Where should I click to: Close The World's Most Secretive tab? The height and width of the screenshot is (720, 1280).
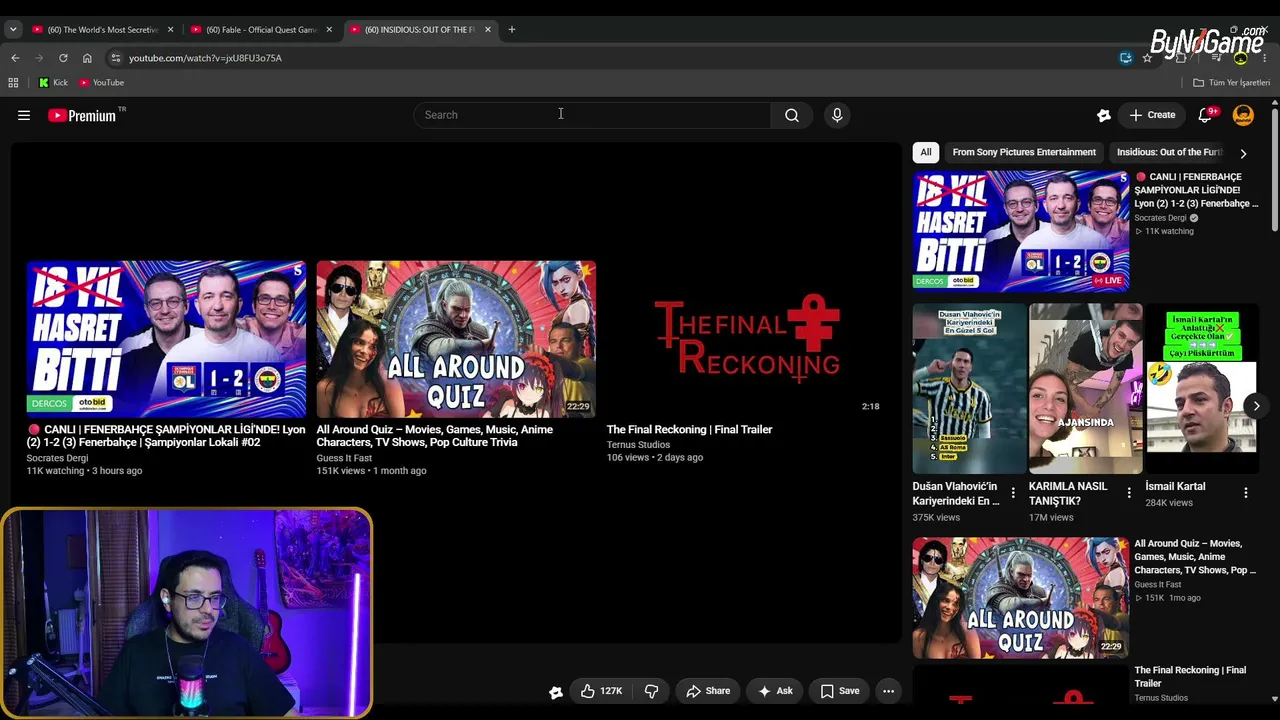point(170,30)
